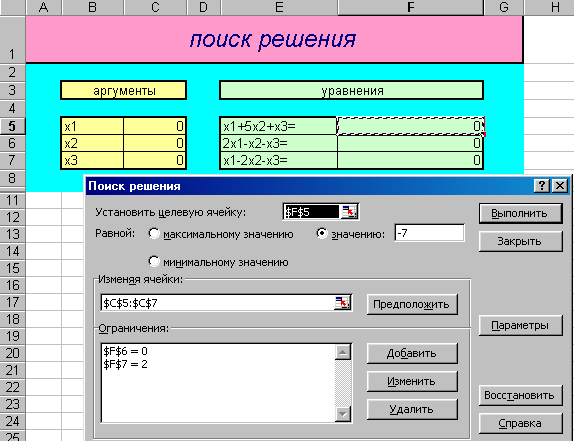Click the value field containing -7

(429, 233)
